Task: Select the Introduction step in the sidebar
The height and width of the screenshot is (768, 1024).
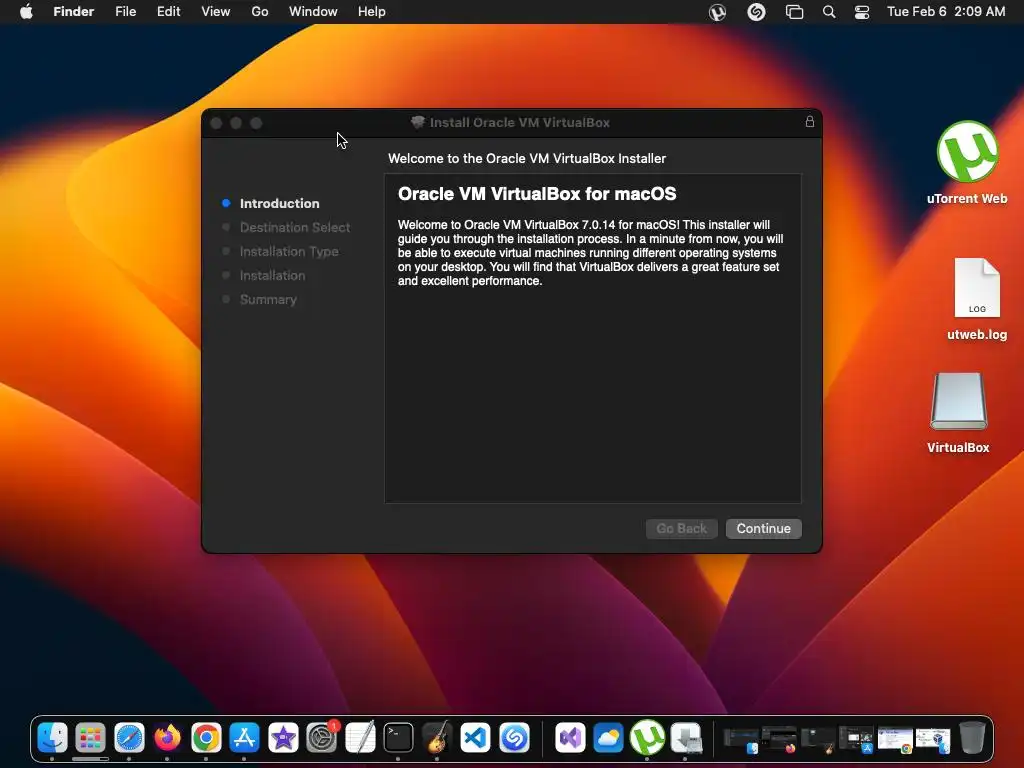Action: click(280, 203)
